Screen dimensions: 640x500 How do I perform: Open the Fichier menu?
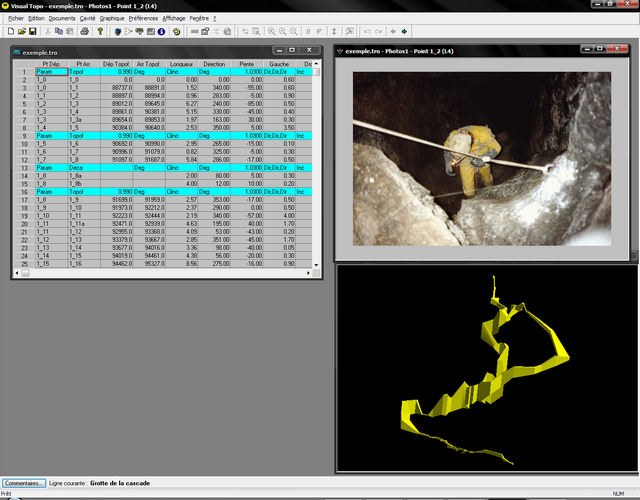(x=15, y=18)
